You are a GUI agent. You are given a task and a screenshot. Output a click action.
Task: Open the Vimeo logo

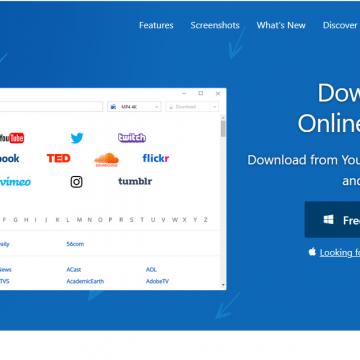(15, 182)
